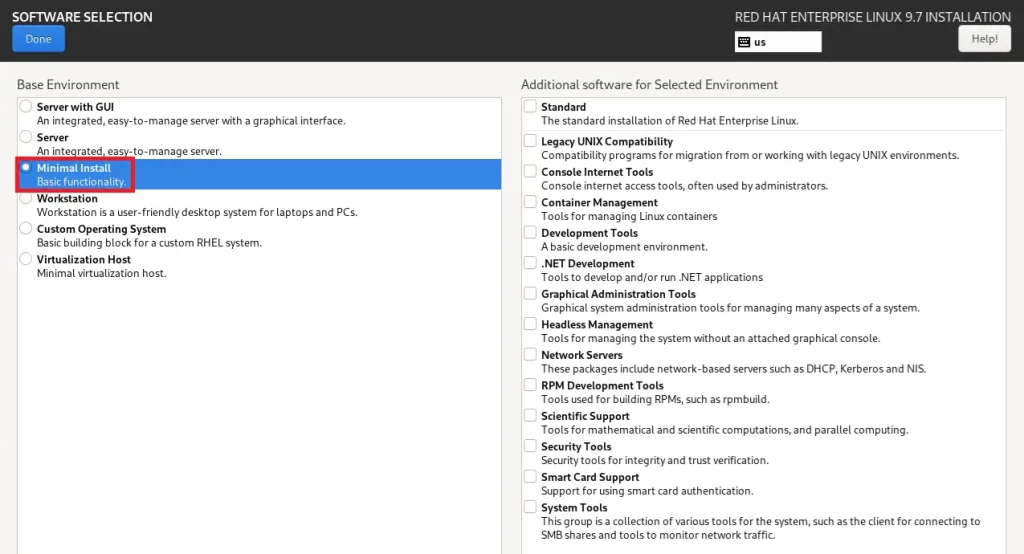Viewport: 1024px width, 554px height.
Task: Choose the Server base environment
Action: click(26, 137)
